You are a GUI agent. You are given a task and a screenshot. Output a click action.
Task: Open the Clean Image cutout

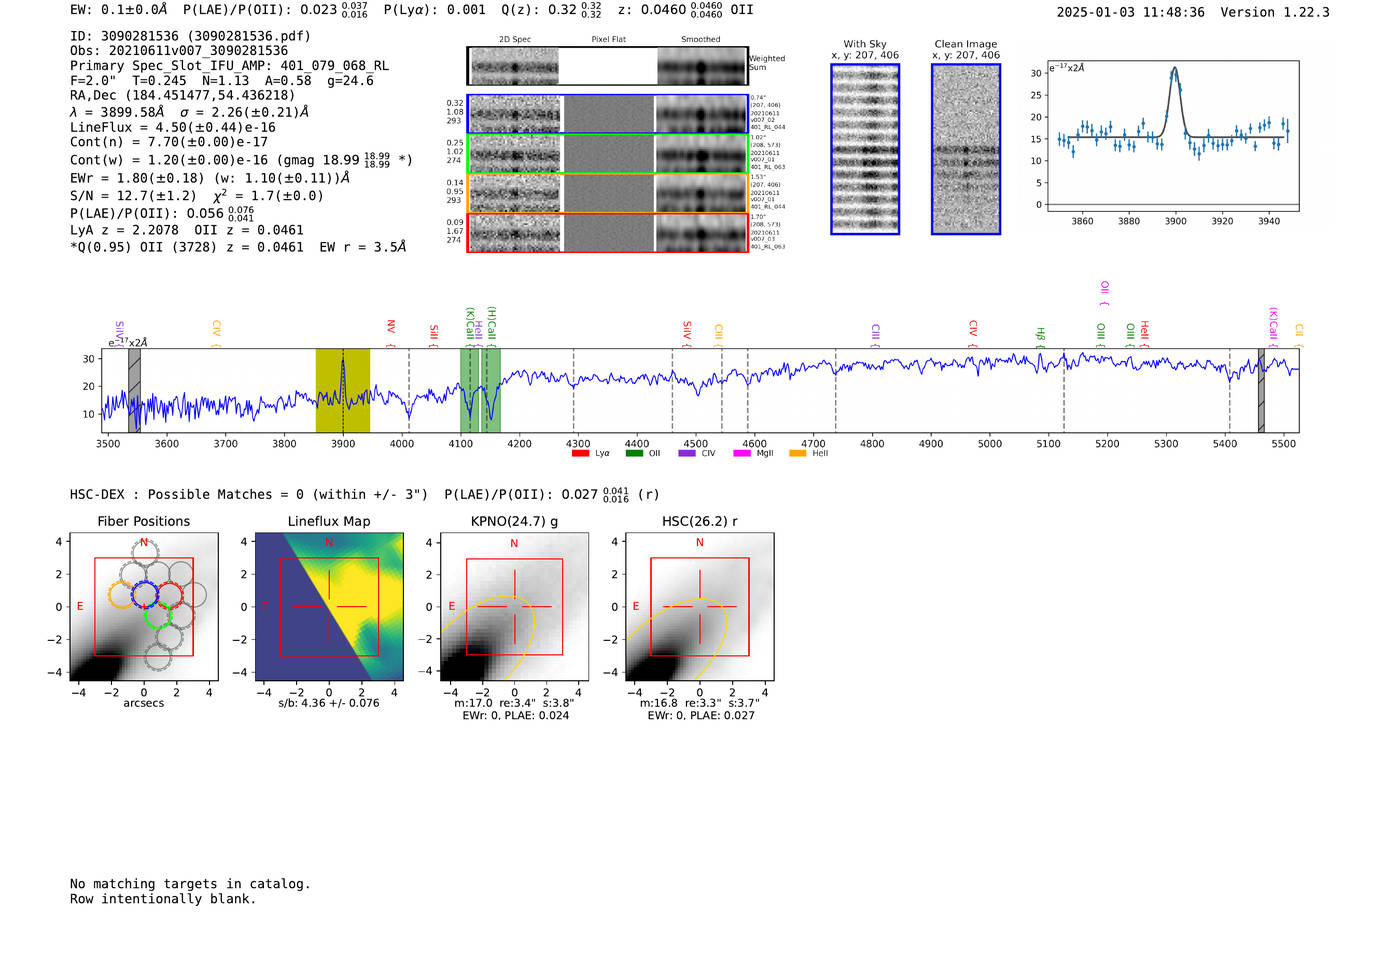[x=966, y=149]
